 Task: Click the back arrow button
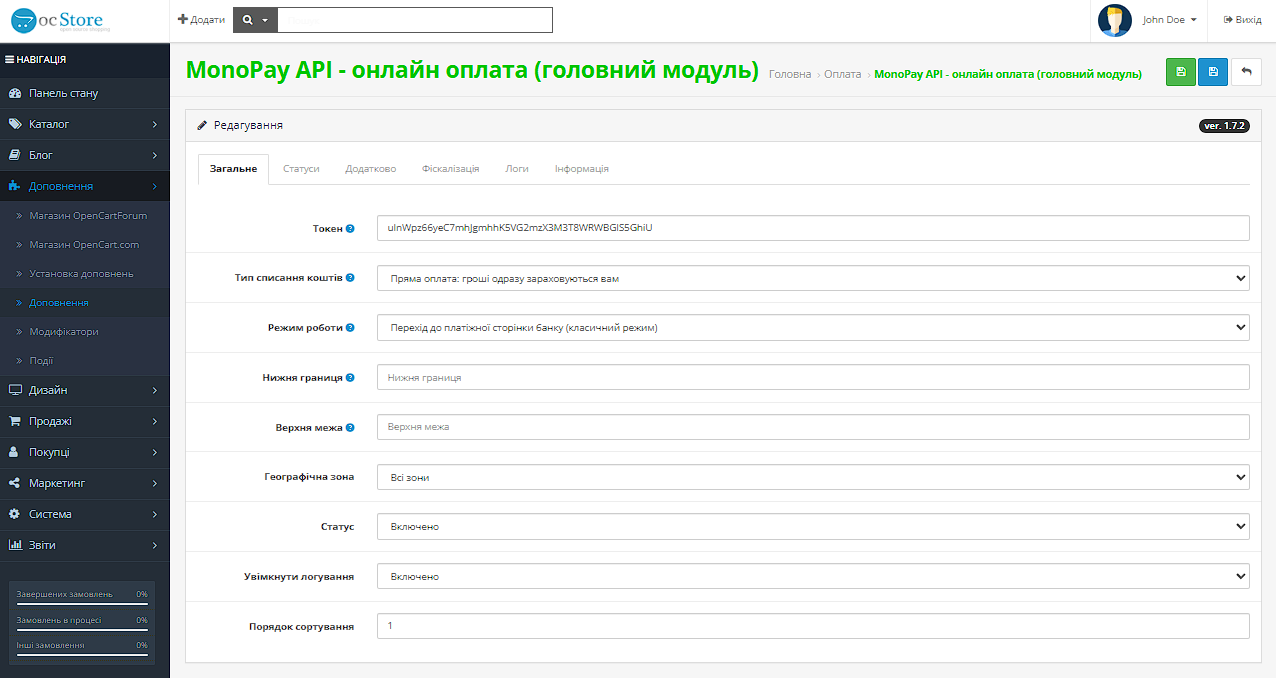(1246, 71)
